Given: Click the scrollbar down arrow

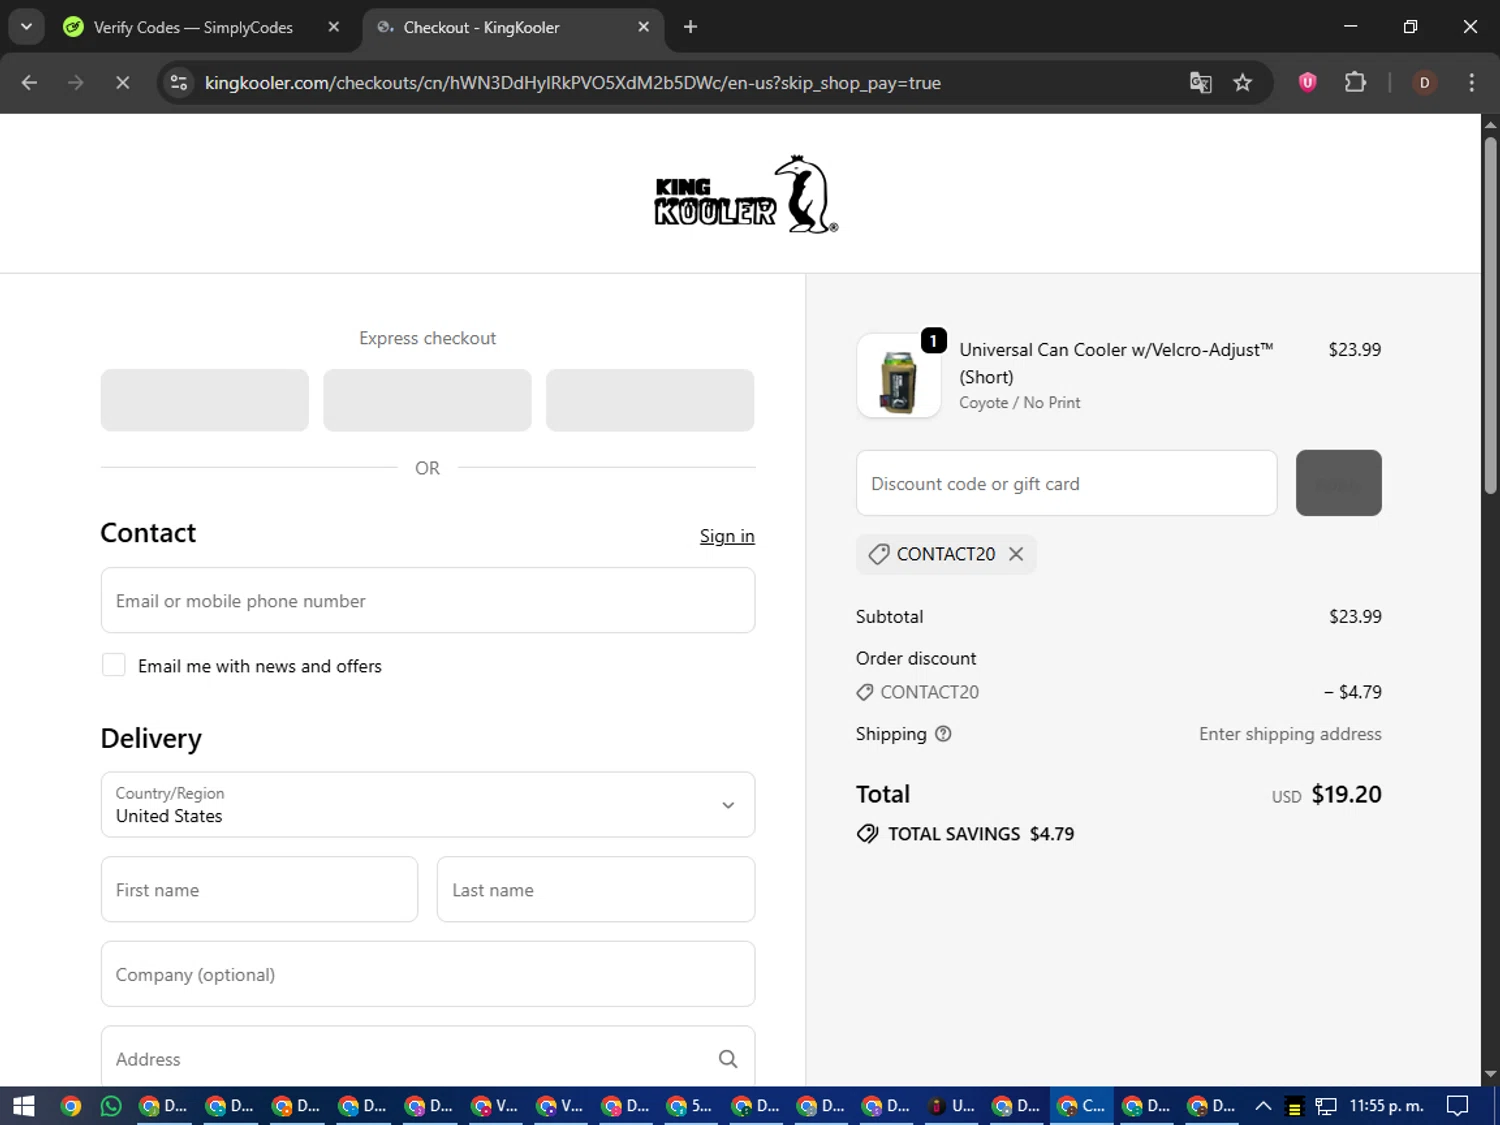Looking at the screenshot, I should pyautogui.click(x=1490, y=1074).
